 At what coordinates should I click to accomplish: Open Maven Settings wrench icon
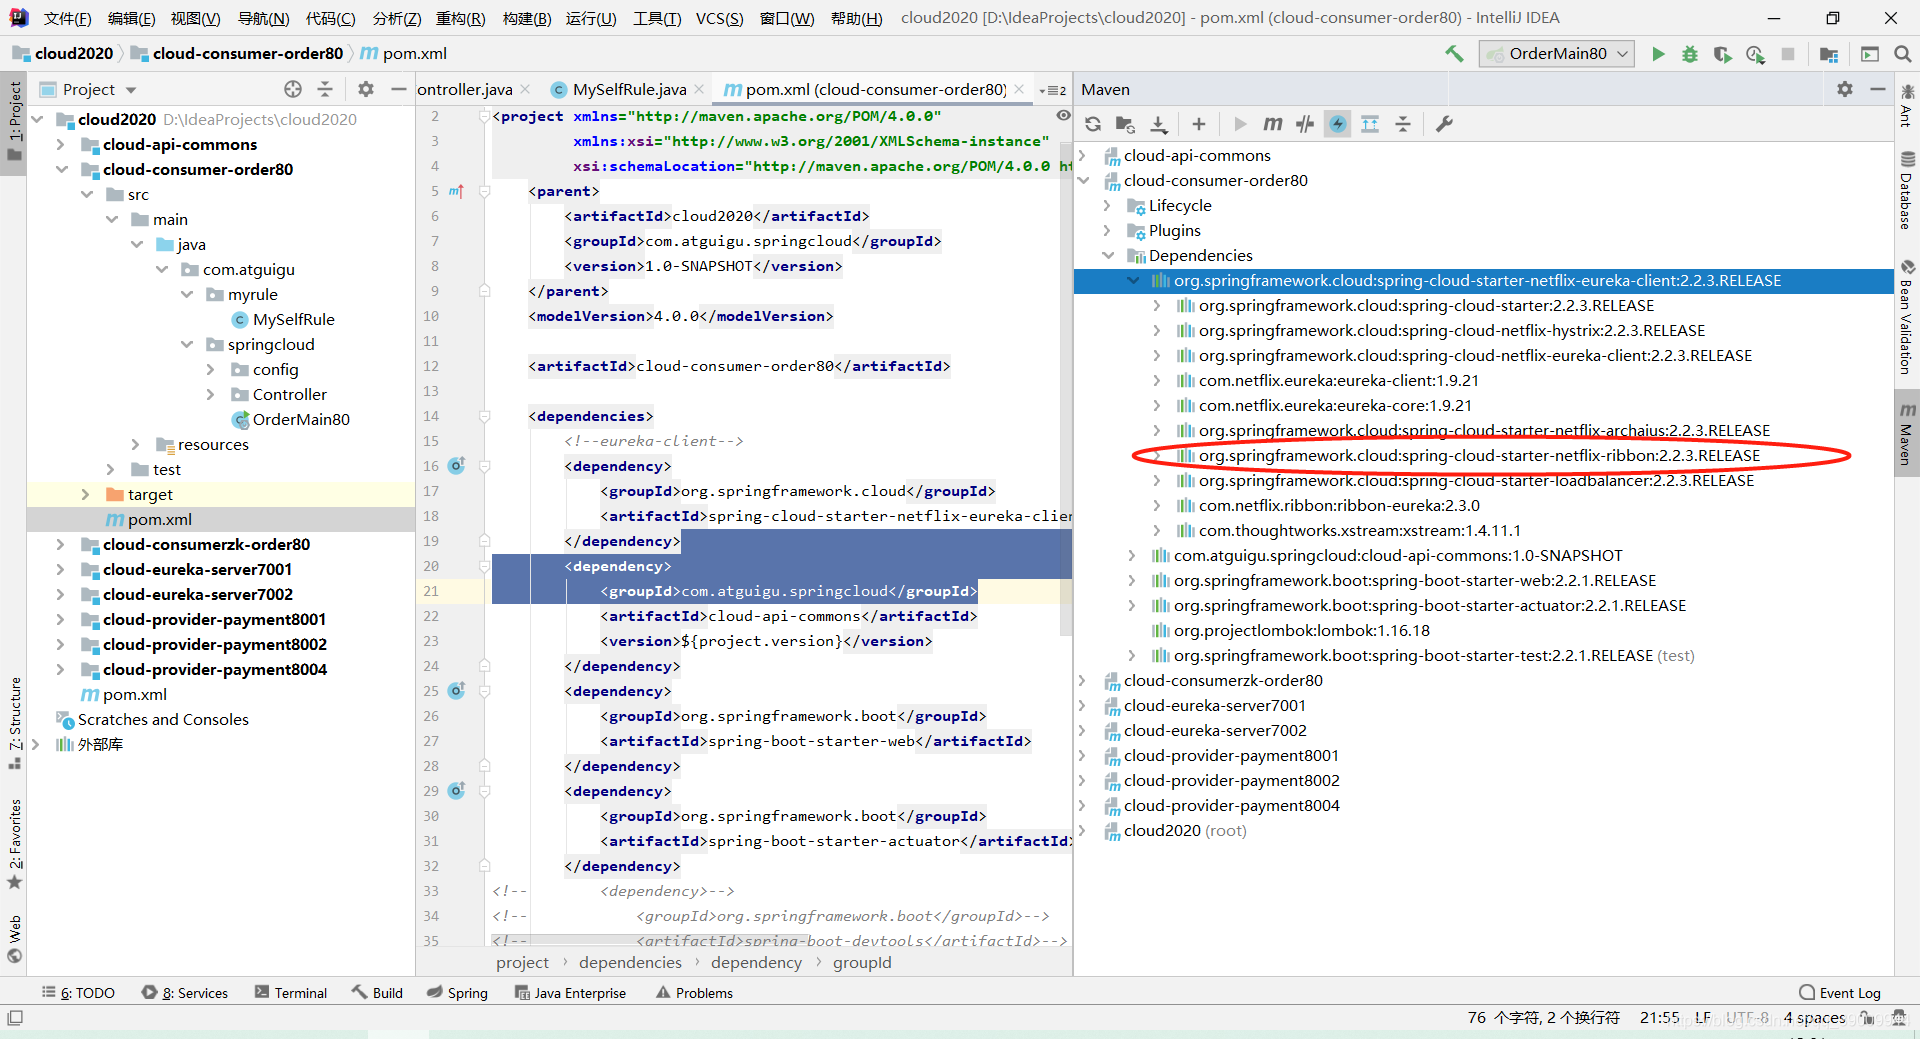pyautogui.click(x=1444, y=124)
